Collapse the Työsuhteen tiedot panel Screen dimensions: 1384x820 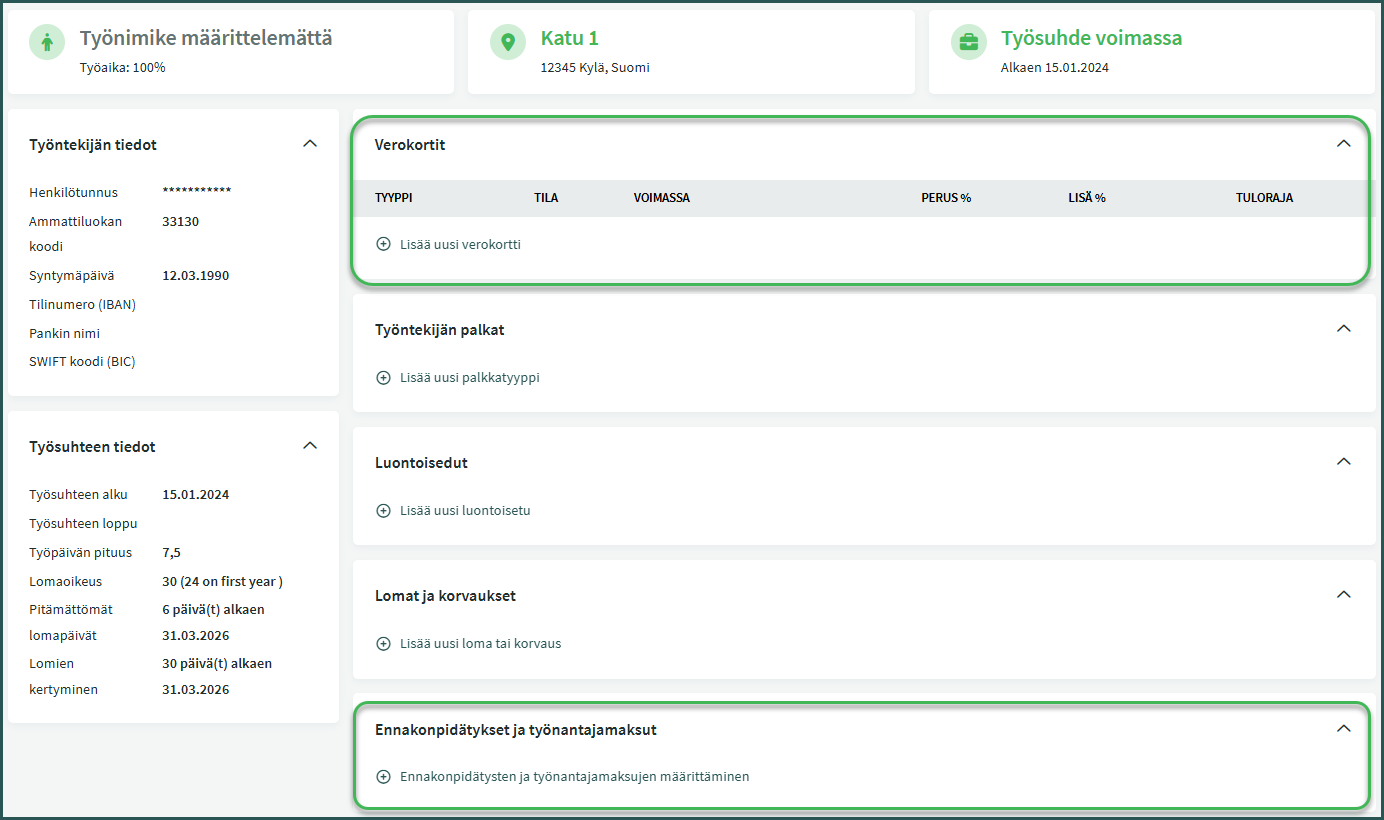310,446
